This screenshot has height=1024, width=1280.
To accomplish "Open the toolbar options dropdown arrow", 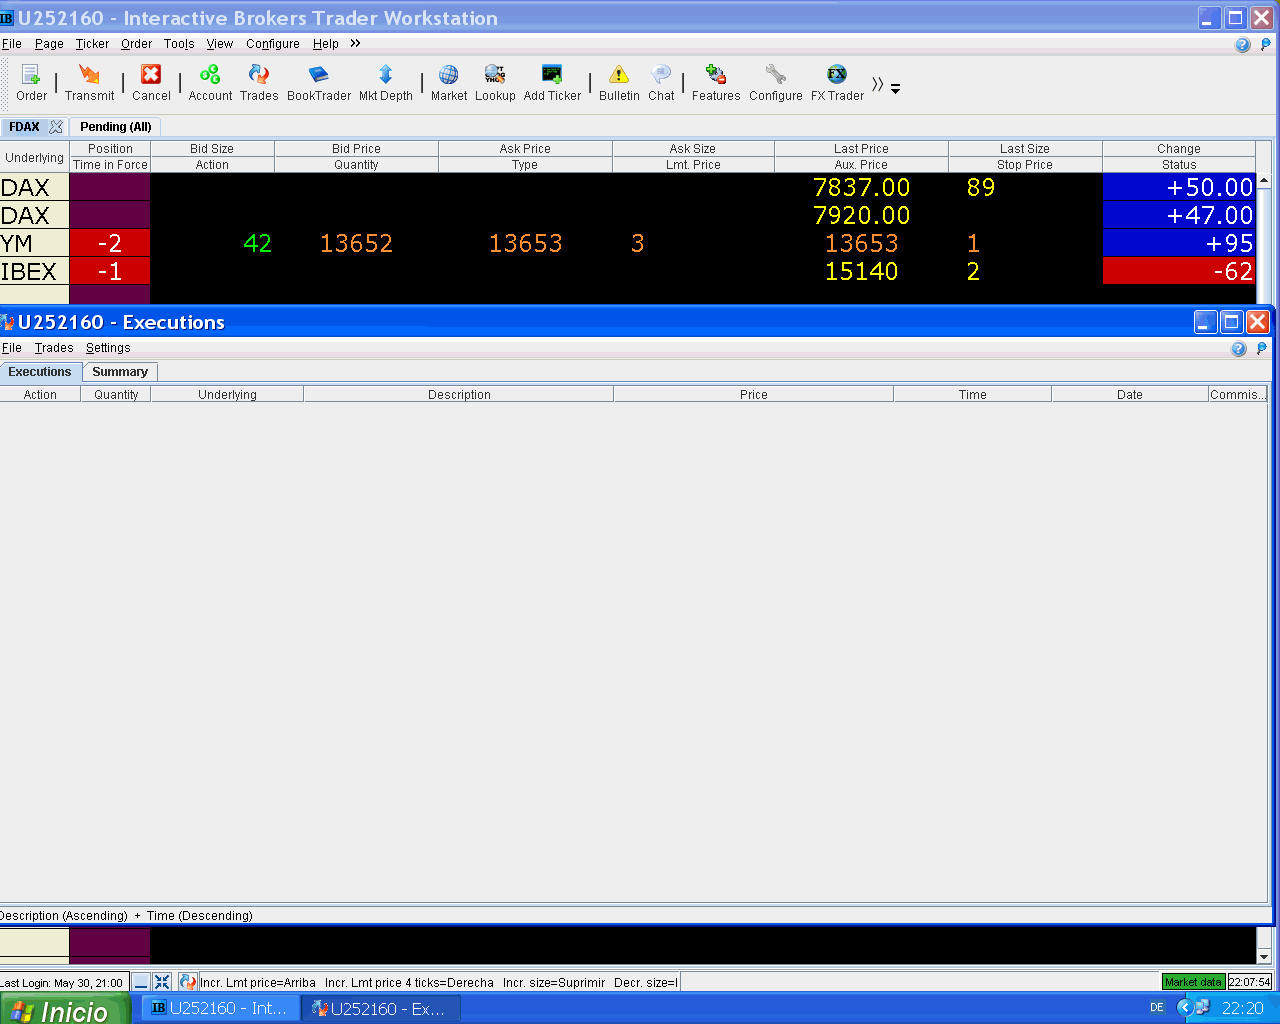I will 896,89.
